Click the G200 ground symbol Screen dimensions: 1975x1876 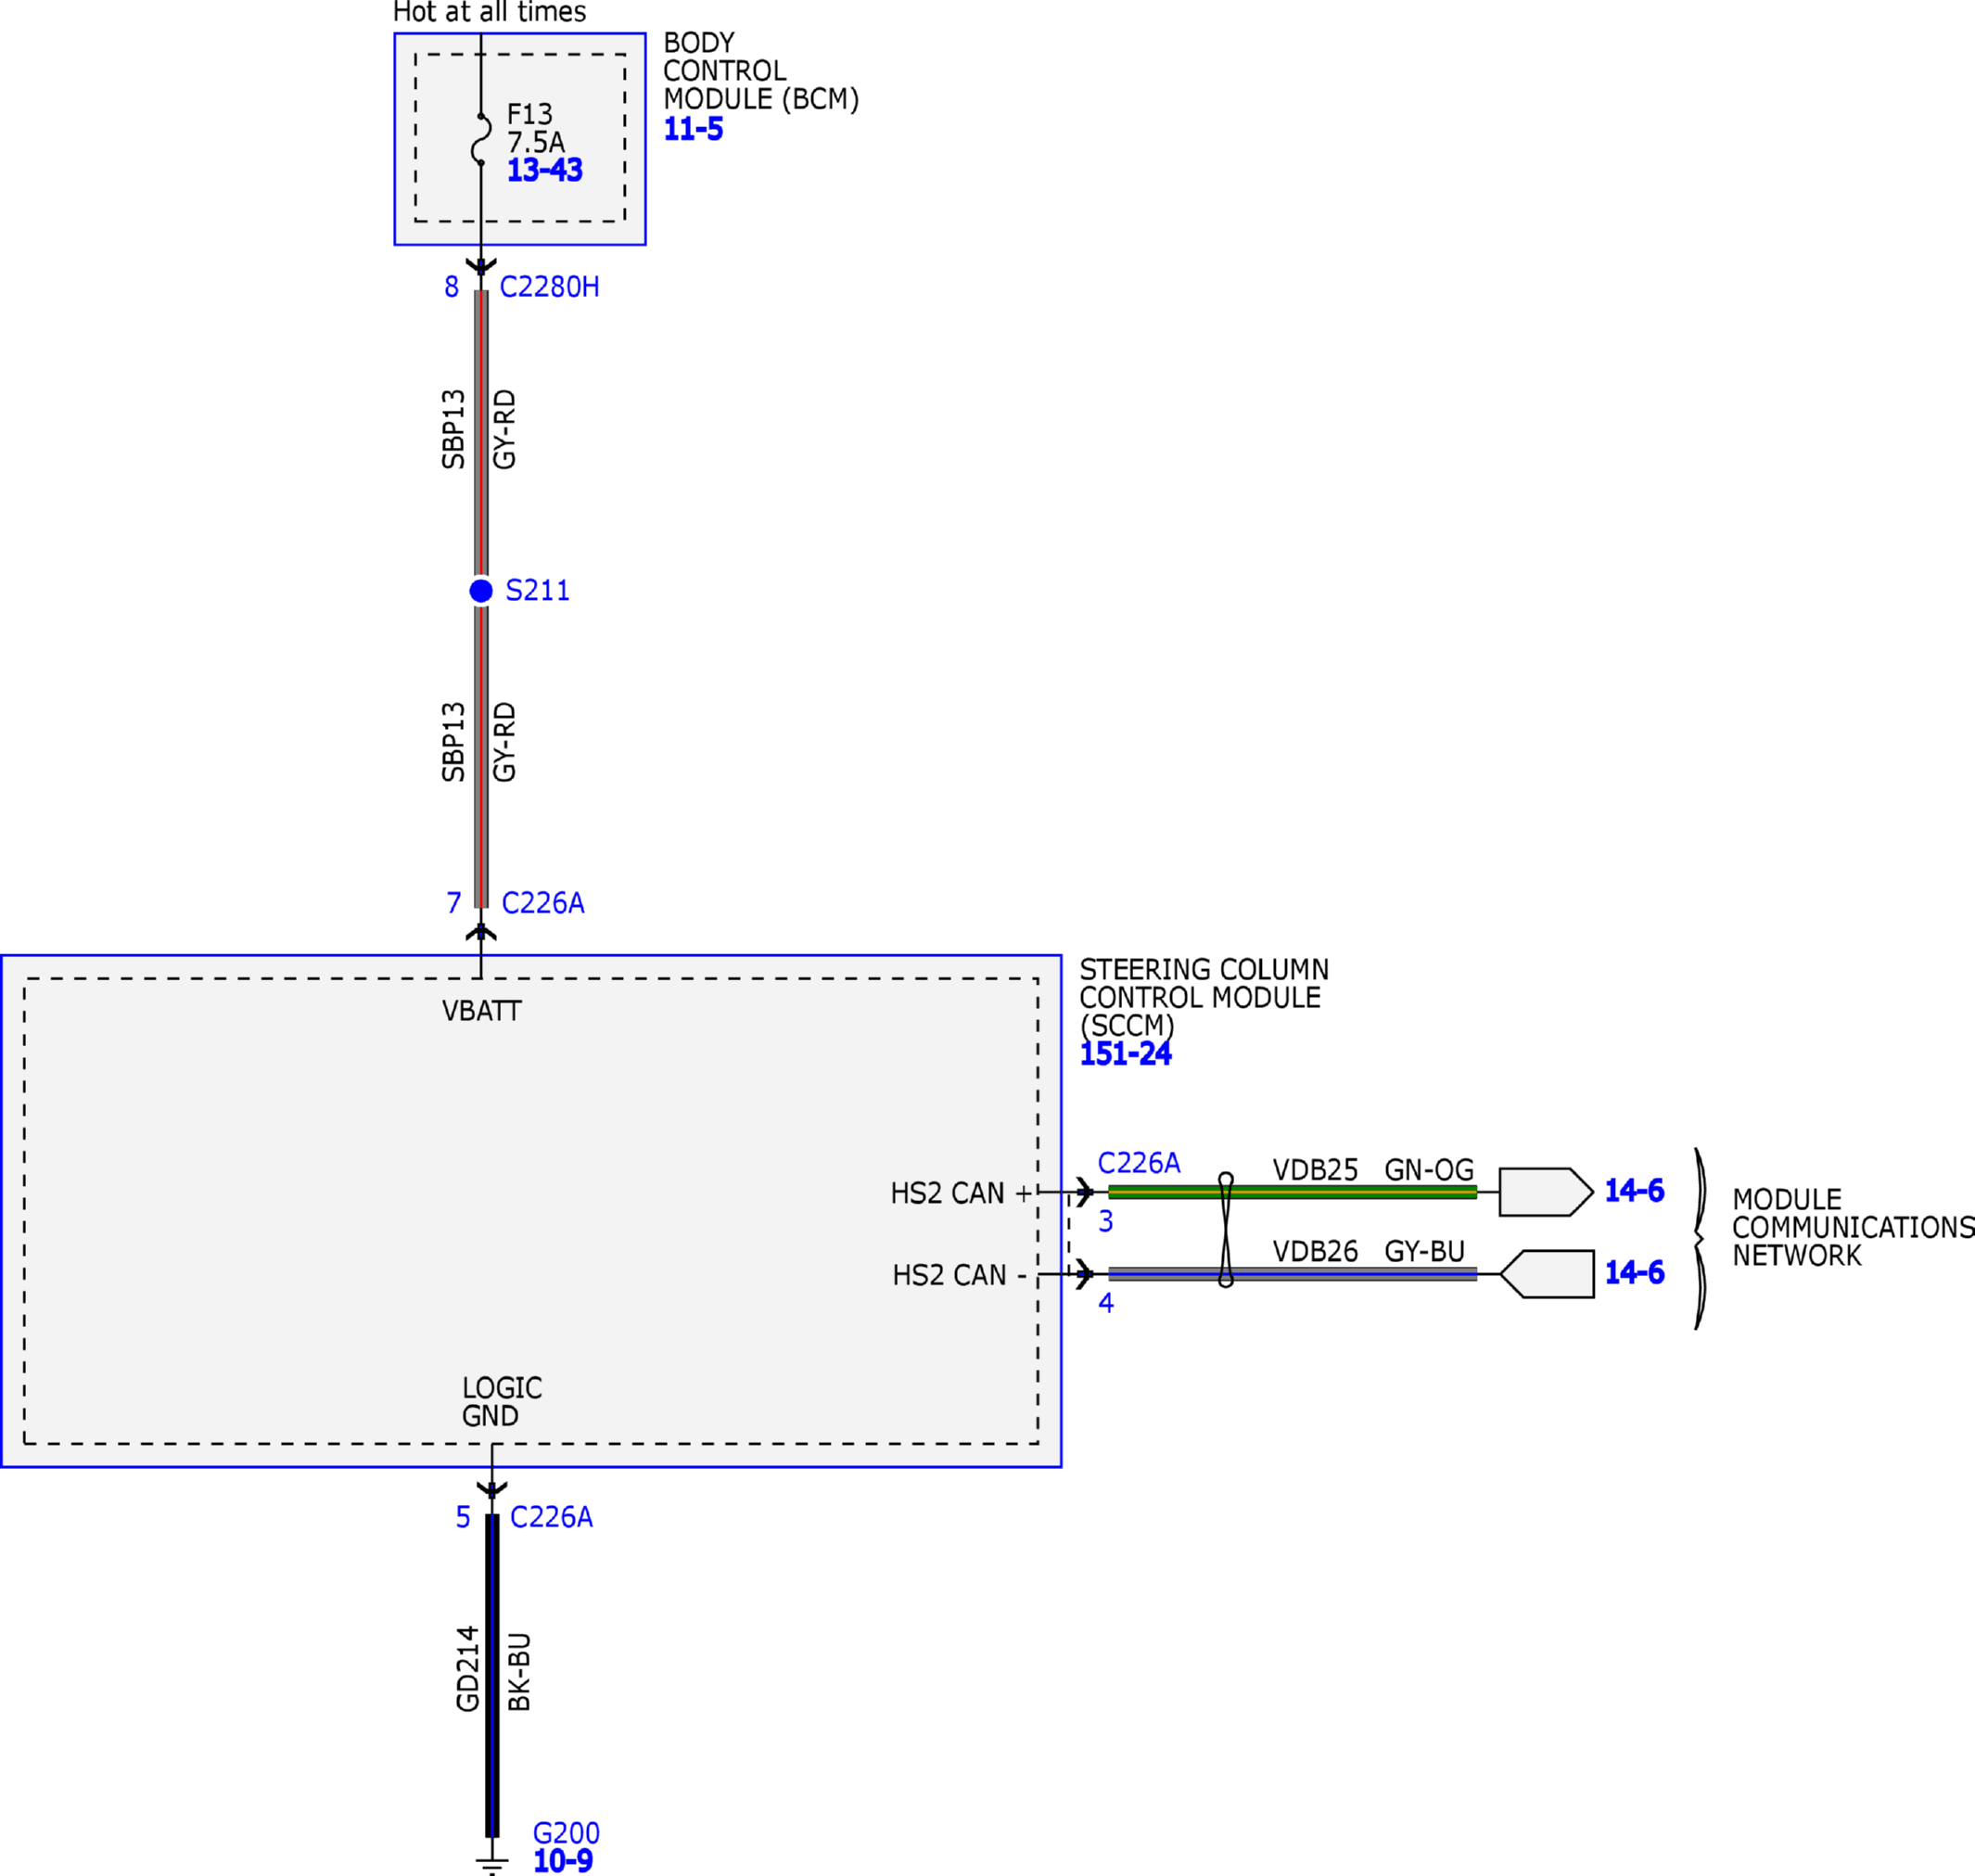tap(491, 1864)
